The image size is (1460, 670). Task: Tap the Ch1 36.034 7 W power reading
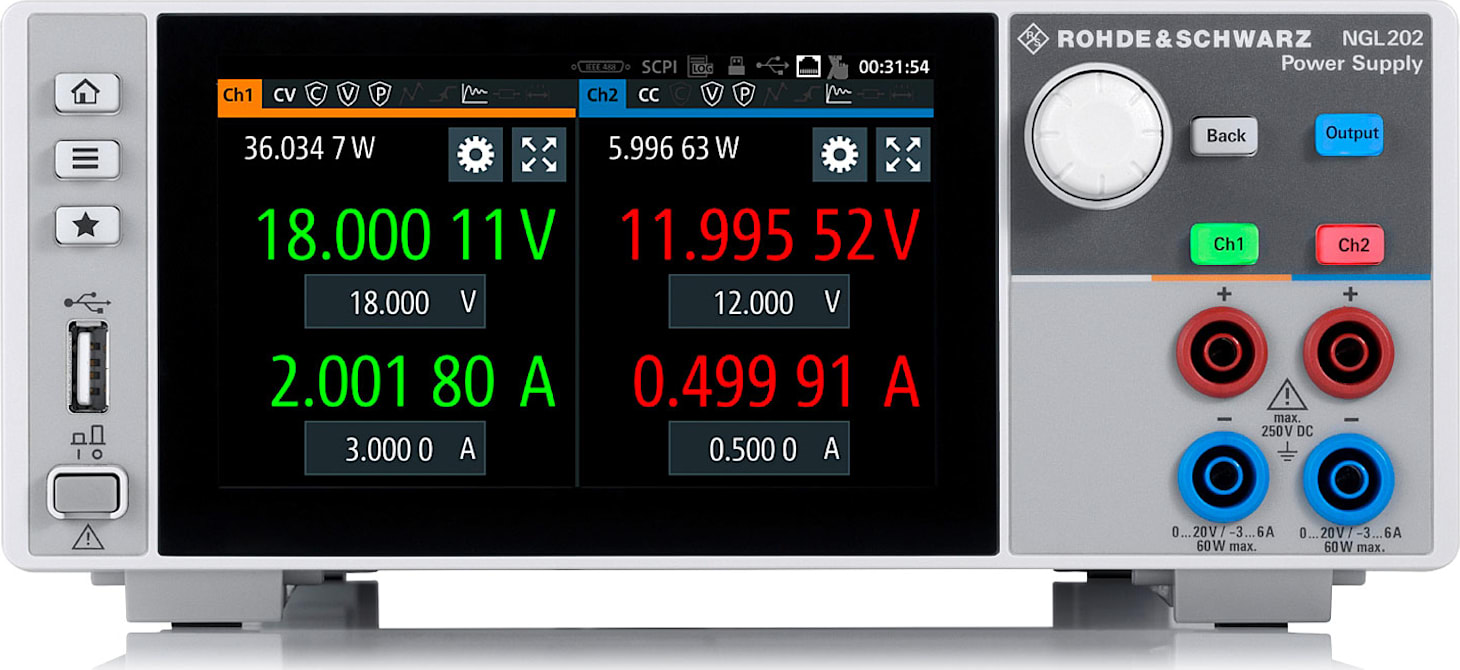coord(309,149)
